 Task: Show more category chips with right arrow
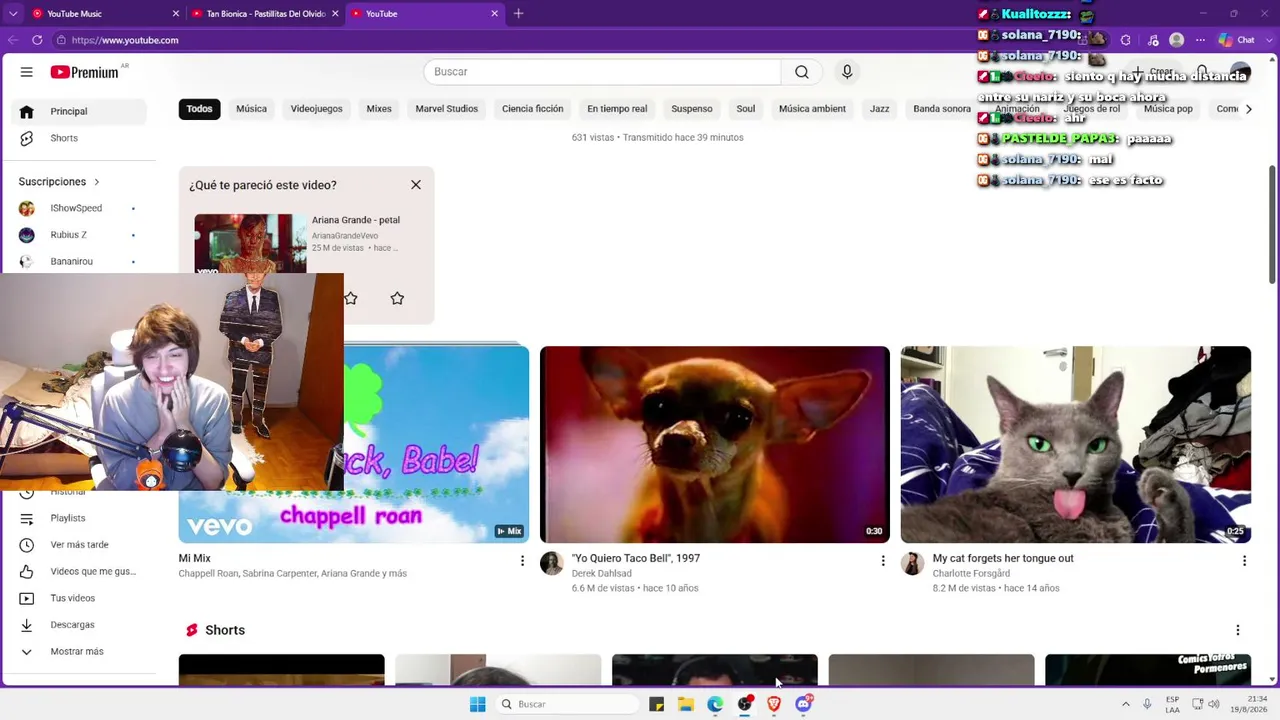click(x=1248, y=109)
